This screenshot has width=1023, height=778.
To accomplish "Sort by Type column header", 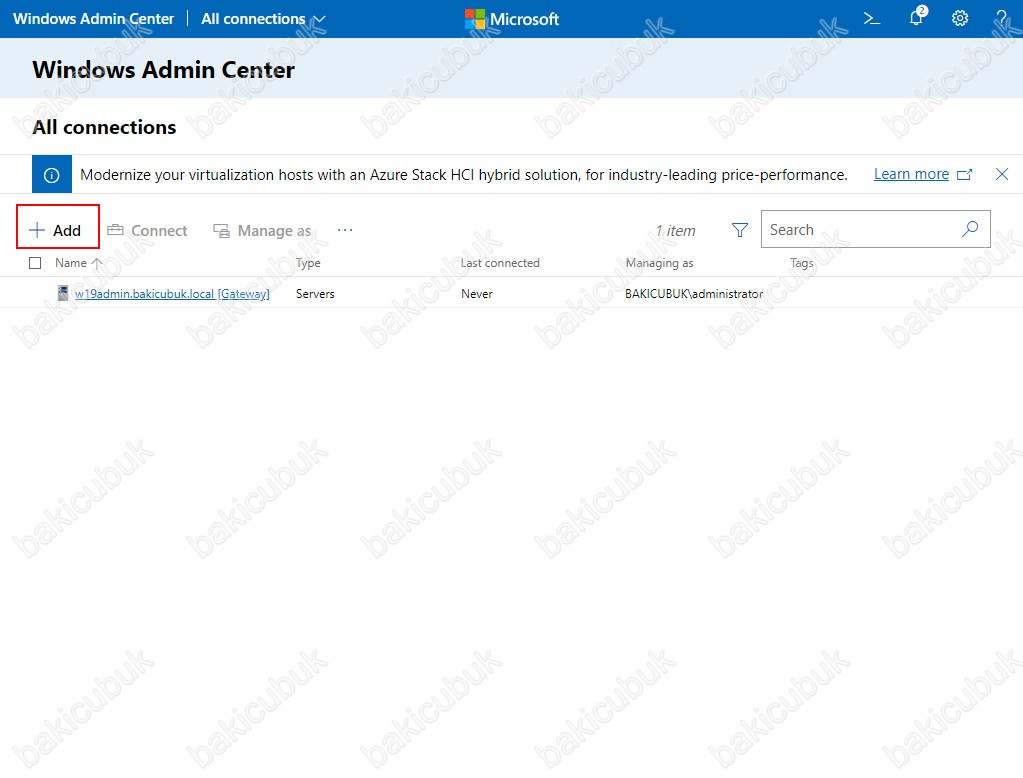I will [308, 262].
